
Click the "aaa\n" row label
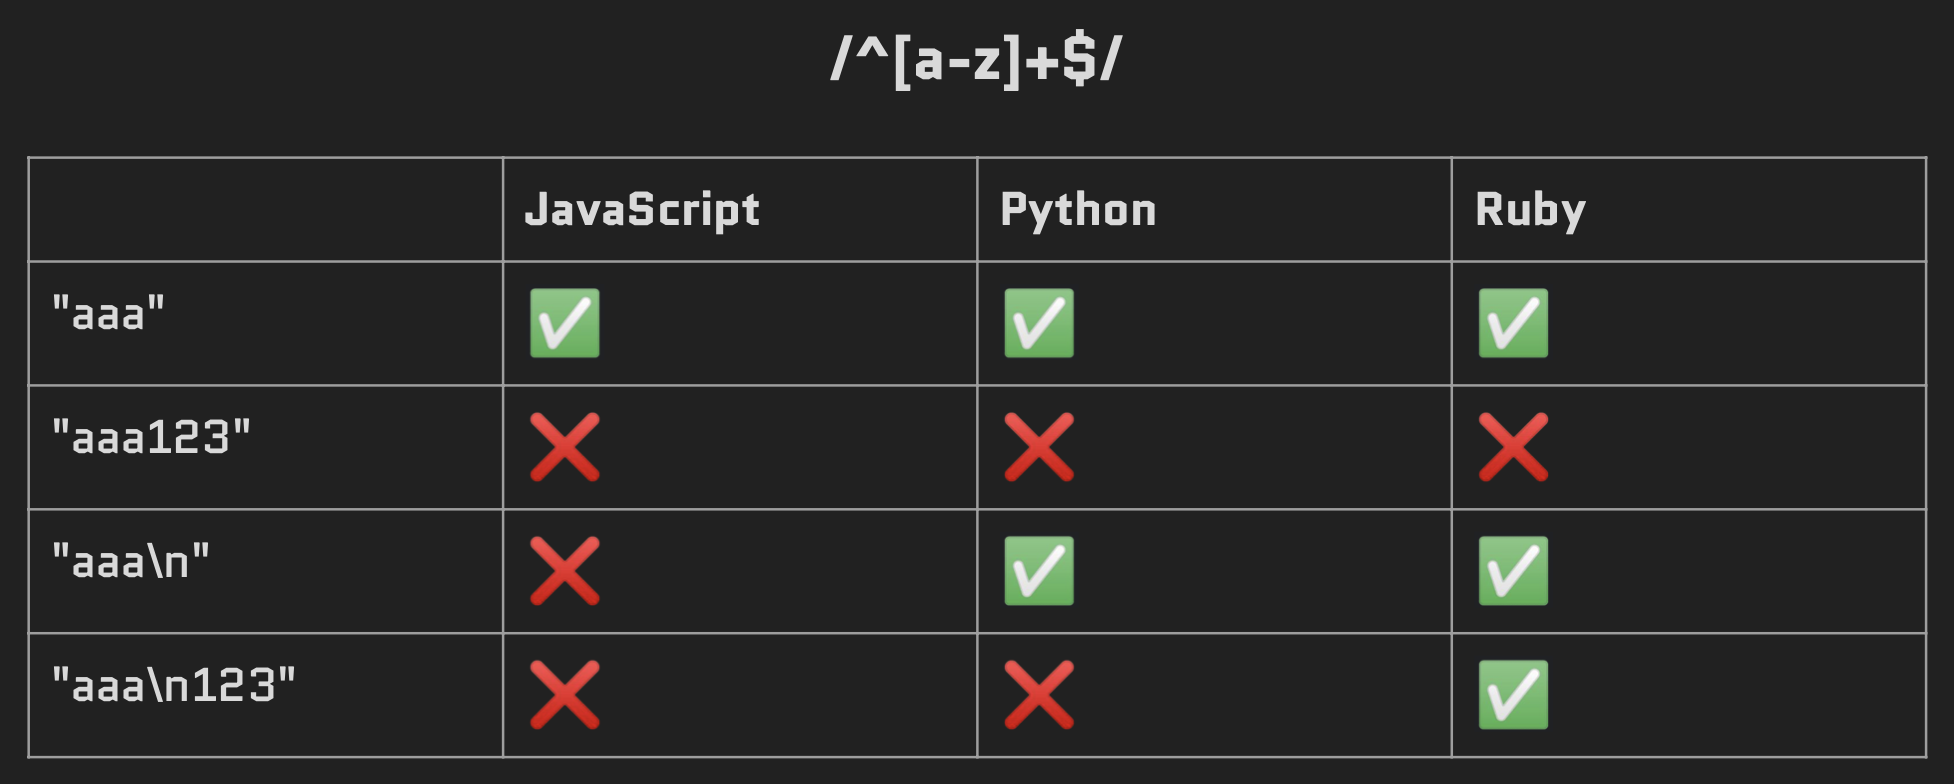131,562
